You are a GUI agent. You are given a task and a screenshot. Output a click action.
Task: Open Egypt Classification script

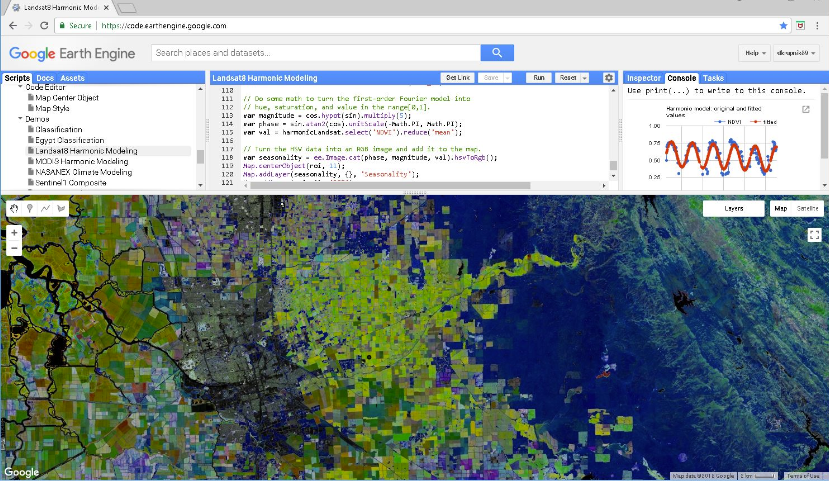coord(69,140)
